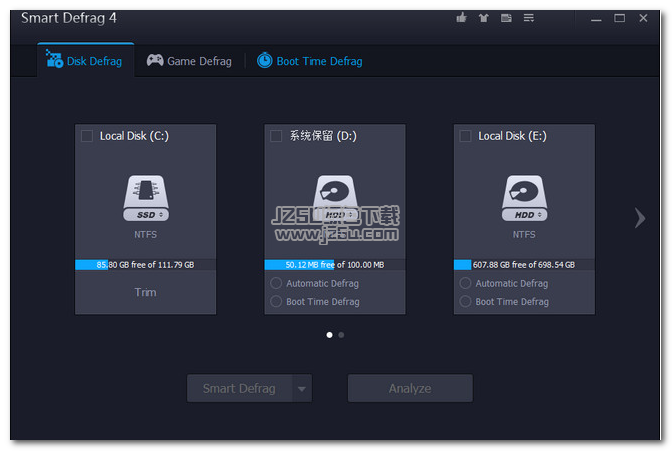Click the SSD drive icon for C:

pos(146,198)
